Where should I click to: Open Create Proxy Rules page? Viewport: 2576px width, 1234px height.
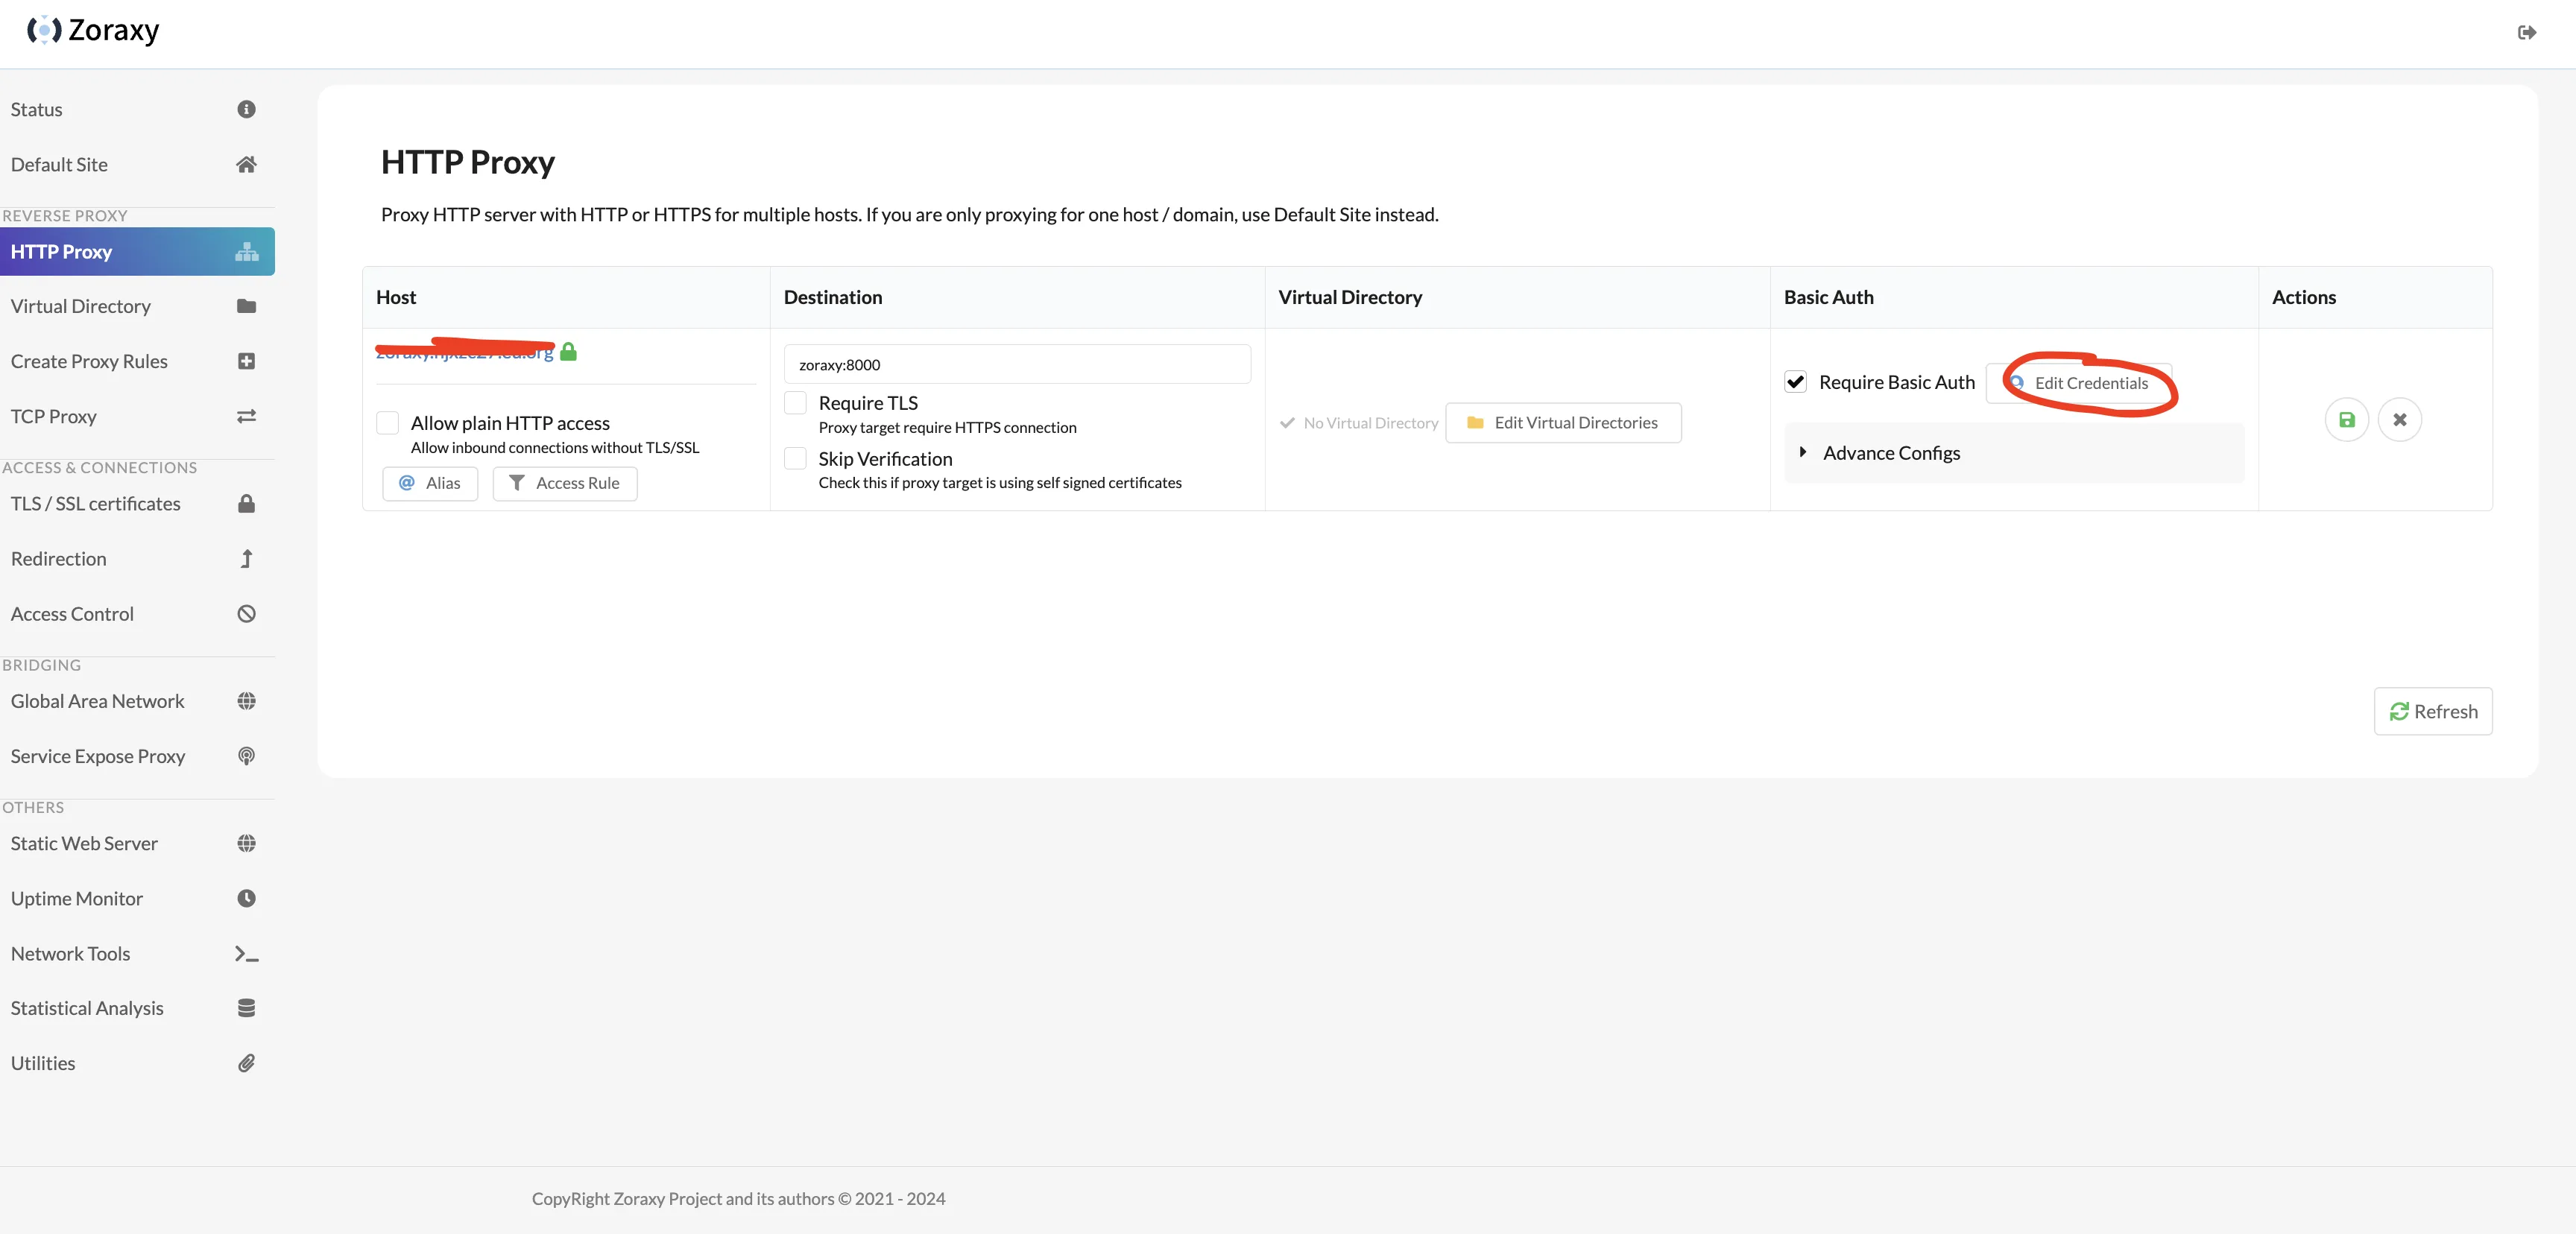(137, 361)
